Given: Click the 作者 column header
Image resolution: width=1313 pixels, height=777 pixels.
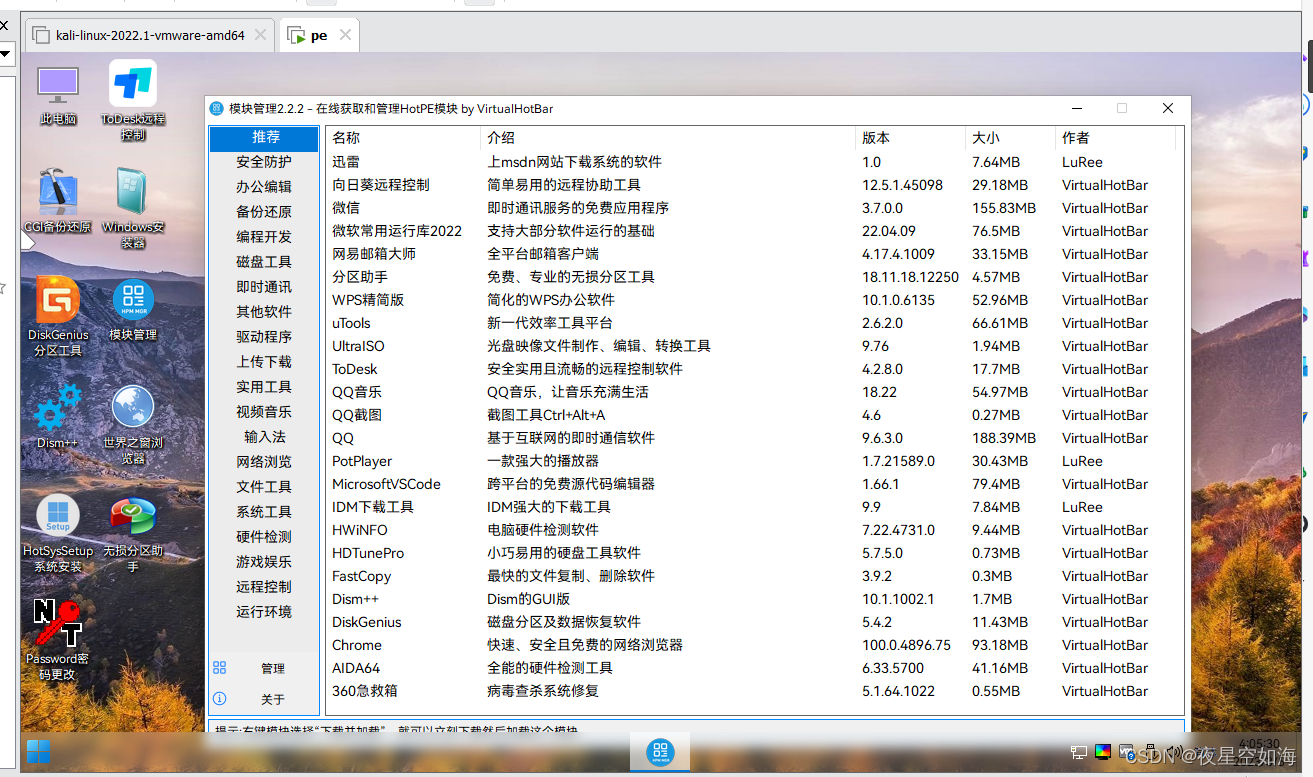Looking at the screenshot, I should 1116,138.
